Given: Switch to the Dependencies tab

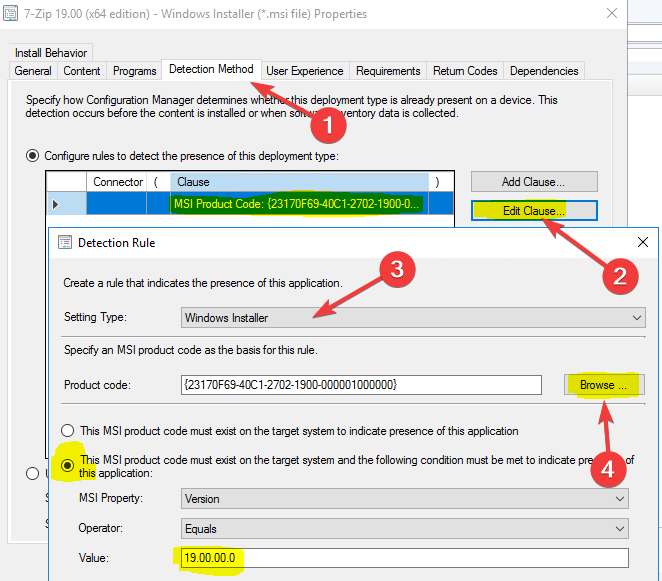Looking at the screenshot, I should 544,71.
